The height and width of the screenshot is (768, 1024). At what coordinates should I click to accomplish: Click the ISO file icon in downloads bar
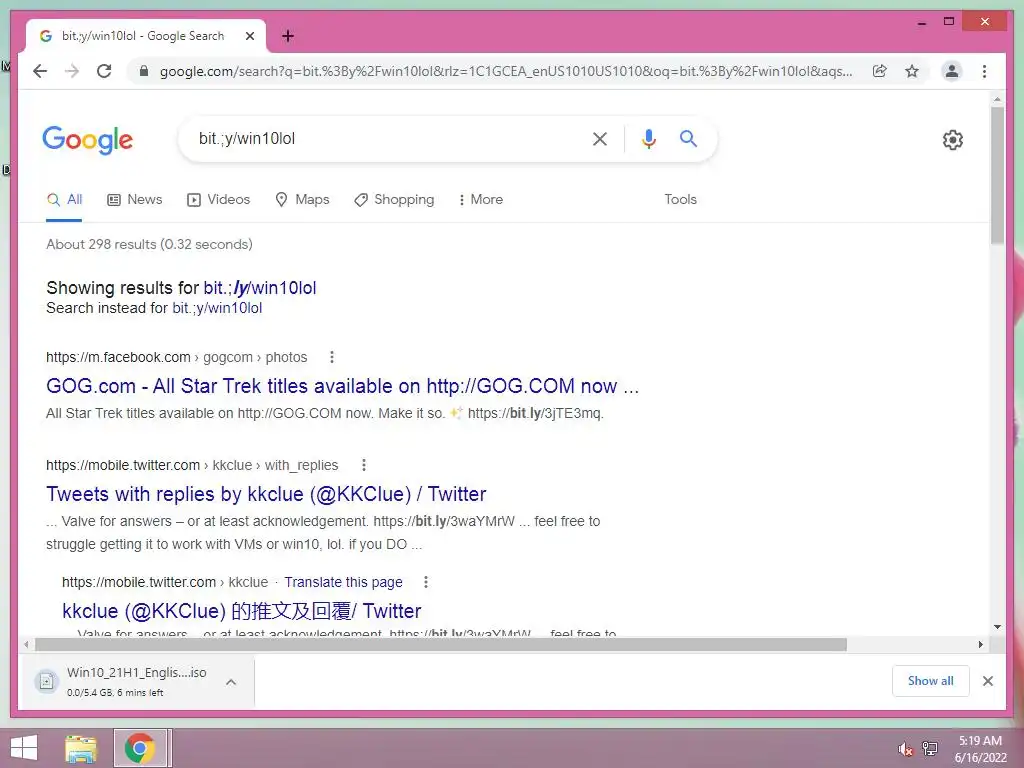46,682
